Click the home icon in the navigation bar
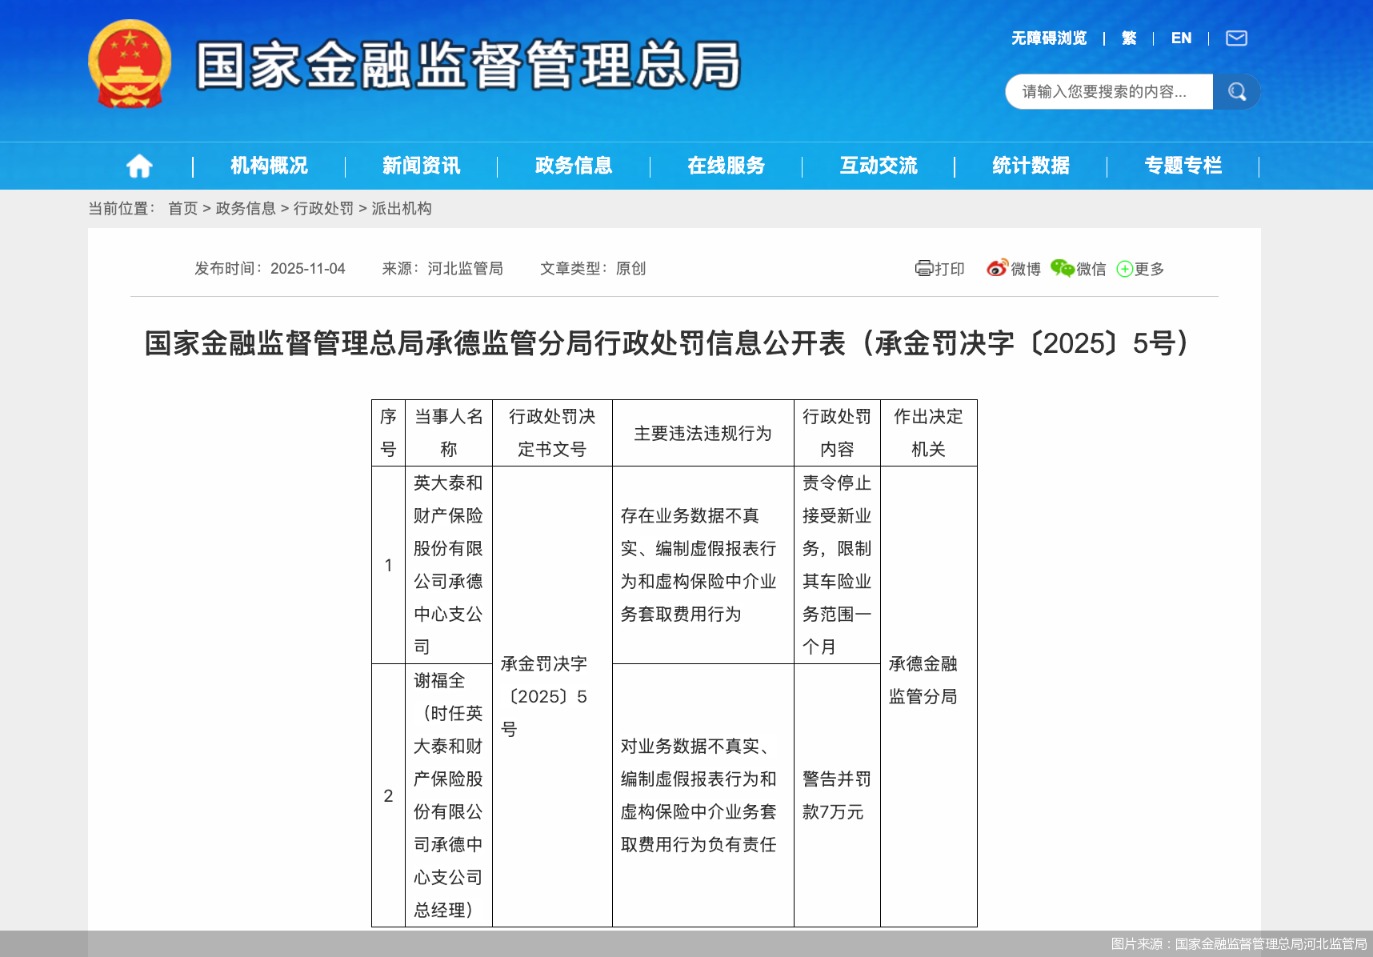 point(139,165)
